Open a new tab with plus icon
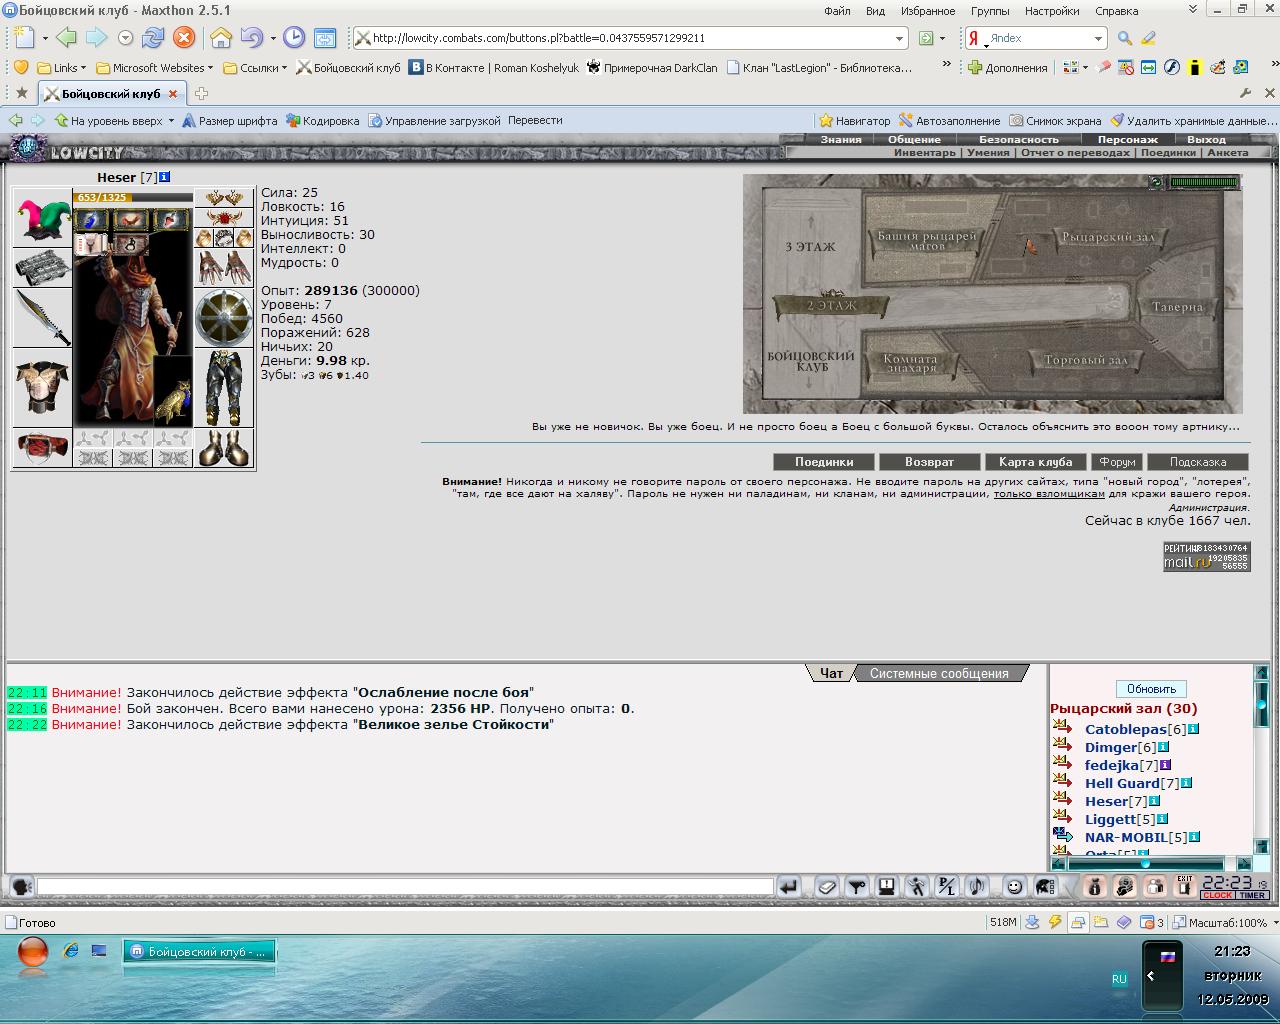1280x1024 pixels. click(x=201, y=94)
